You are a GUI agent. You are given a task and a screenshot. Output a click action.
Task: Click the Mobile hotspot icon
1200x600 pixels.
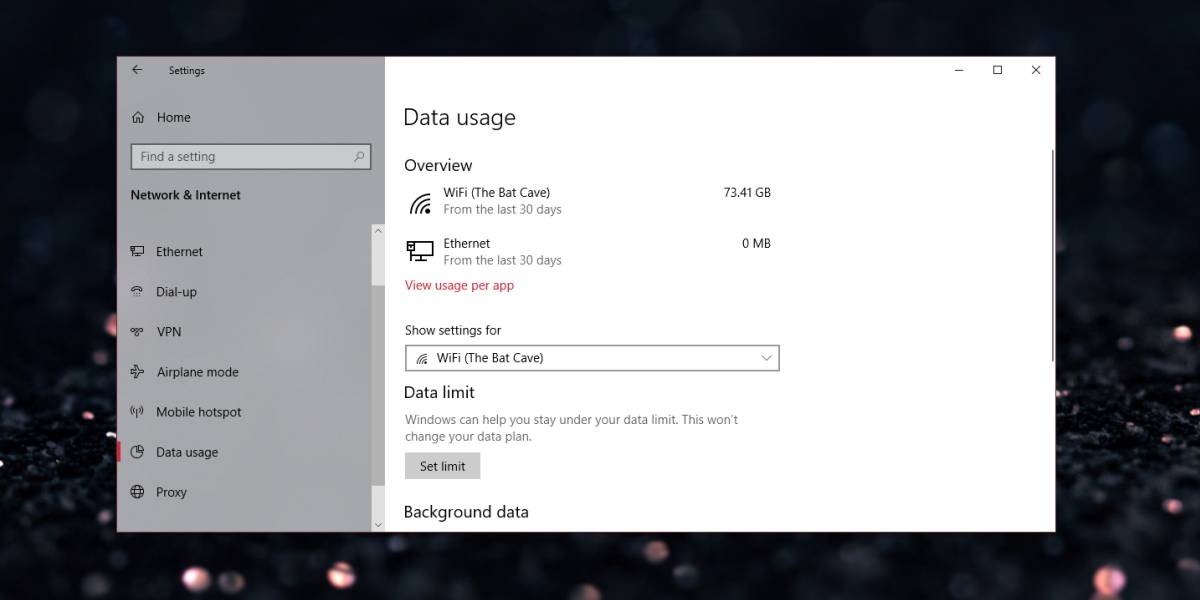[137, 412]
